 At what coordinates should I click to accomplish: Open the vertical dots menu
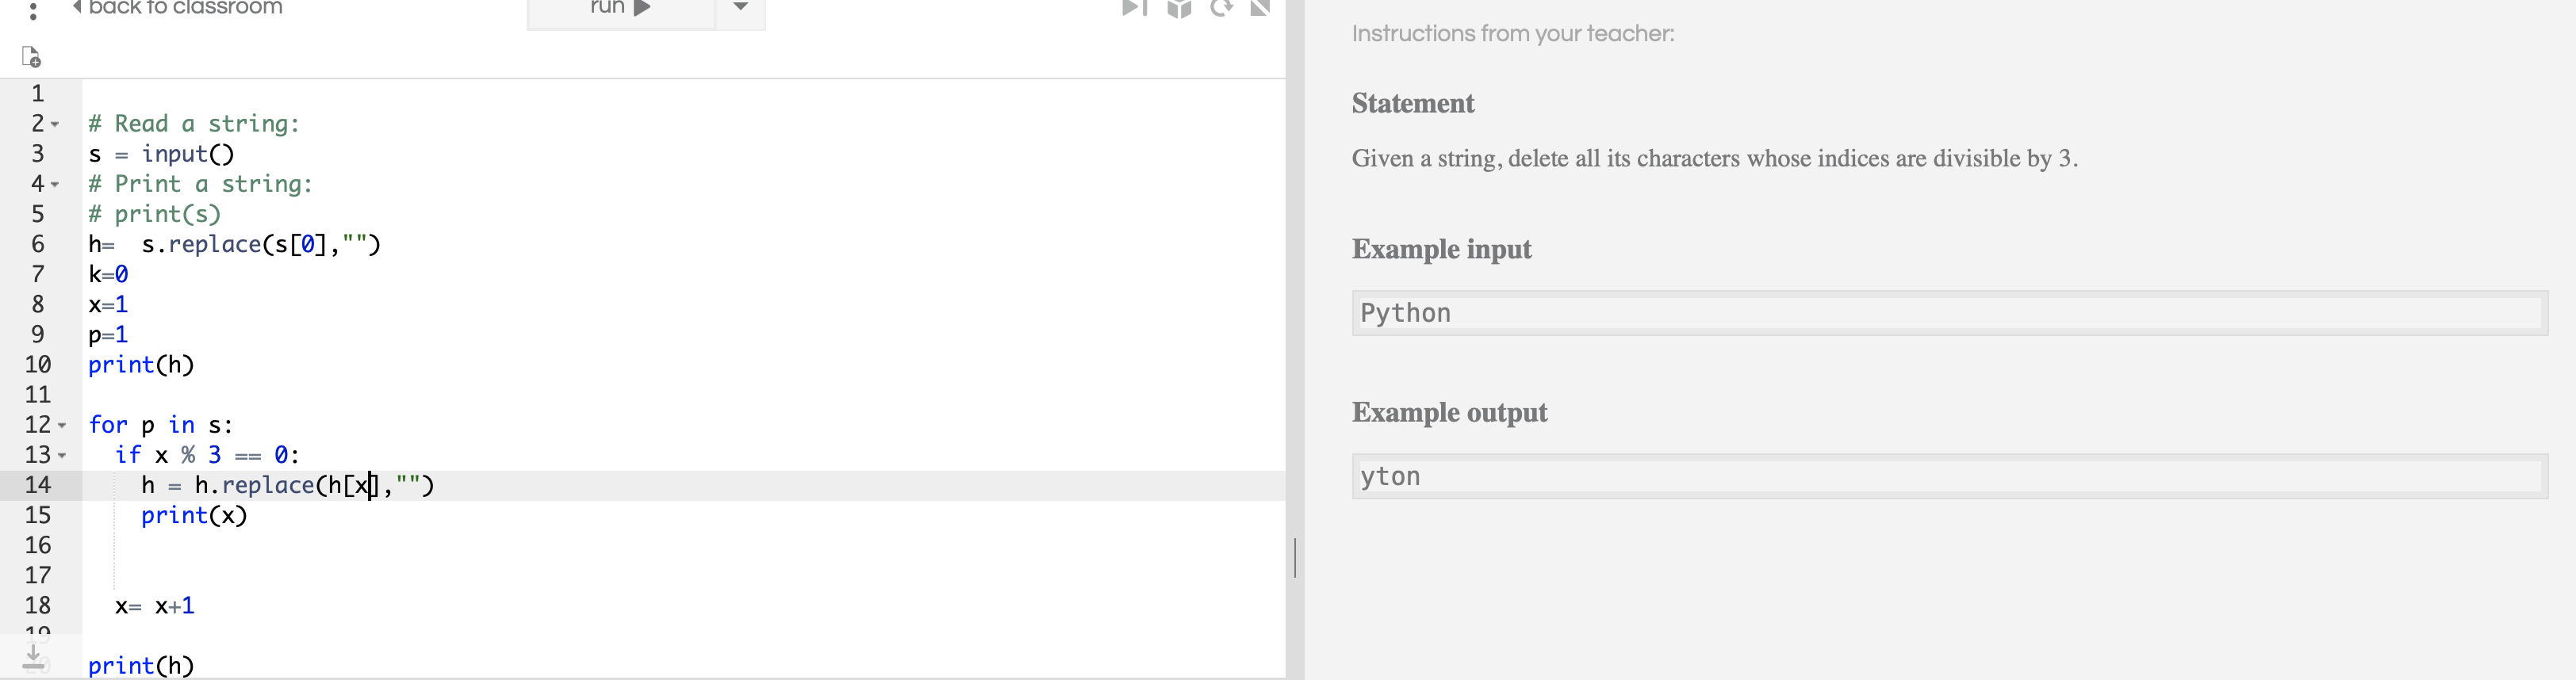coord(33,12)
